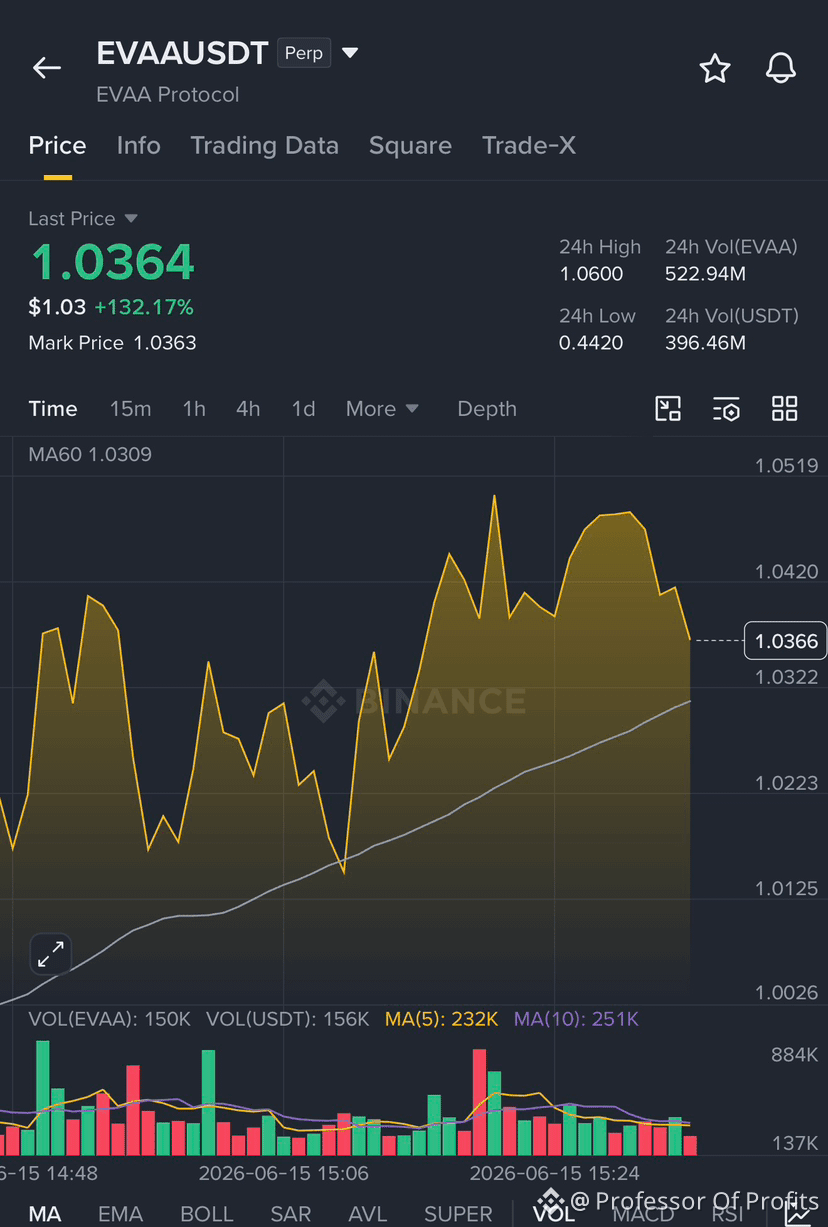This screenshot has height=1227, width=828.
Task: Switch to the Price tab
Action: coord(57,146)
